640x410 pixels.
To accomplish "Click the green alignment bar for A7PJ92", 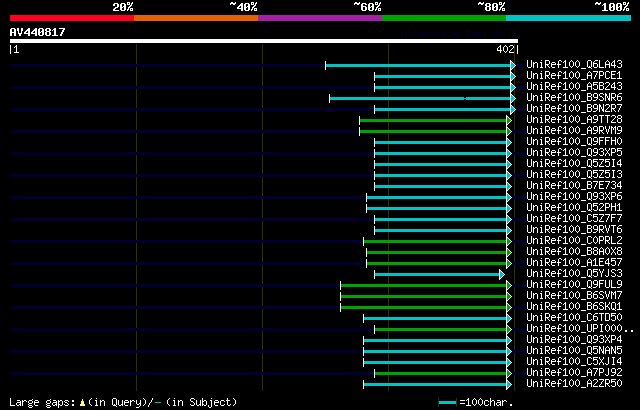I will tap(443, 374).
